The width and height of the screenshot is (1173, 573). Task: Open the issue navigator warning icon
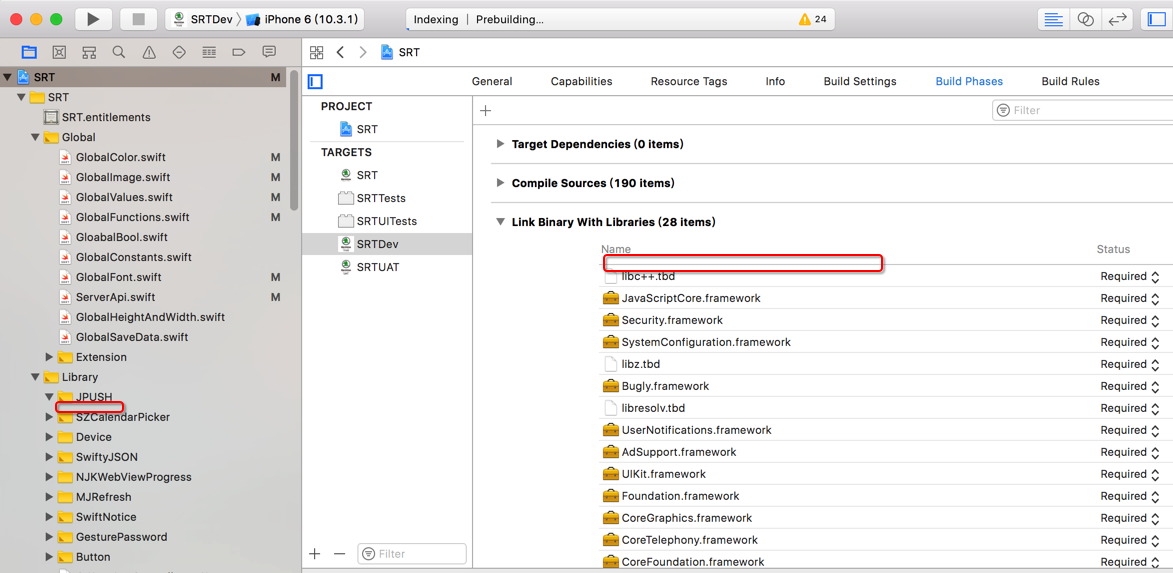[149, 52]
